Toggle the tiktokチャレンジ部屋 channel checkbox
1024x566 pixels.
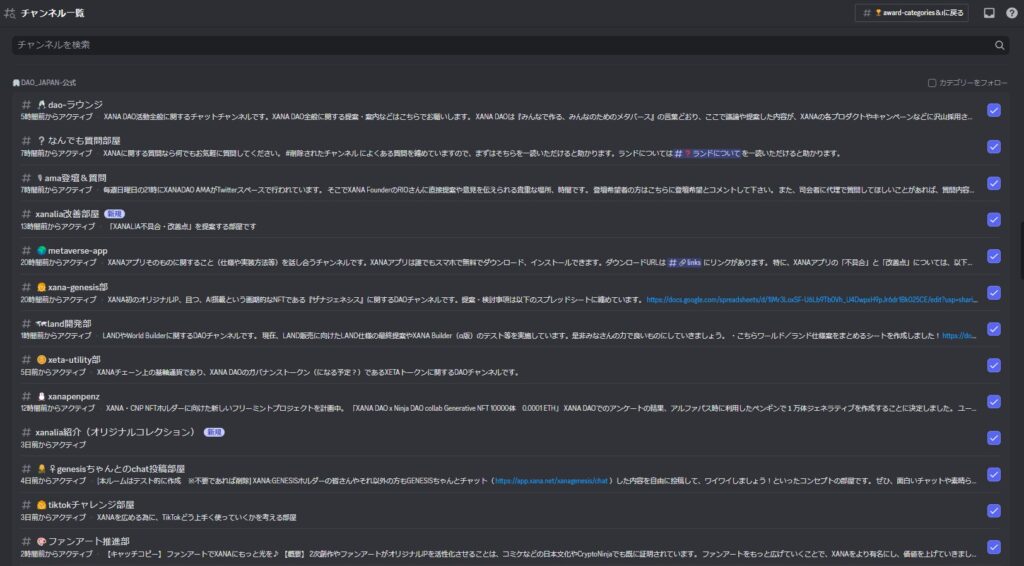click(x=993, y=511)
